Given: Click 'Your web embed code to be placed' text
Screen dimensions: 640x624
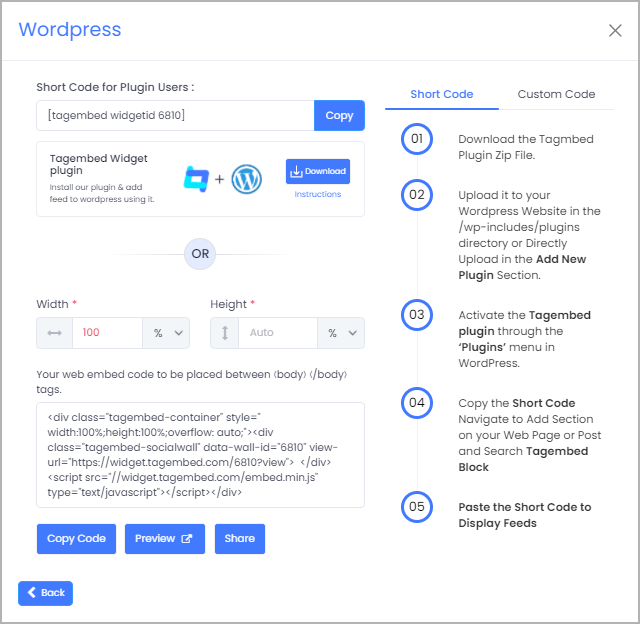Looking at the screenshot, I should tap(191, 382).
